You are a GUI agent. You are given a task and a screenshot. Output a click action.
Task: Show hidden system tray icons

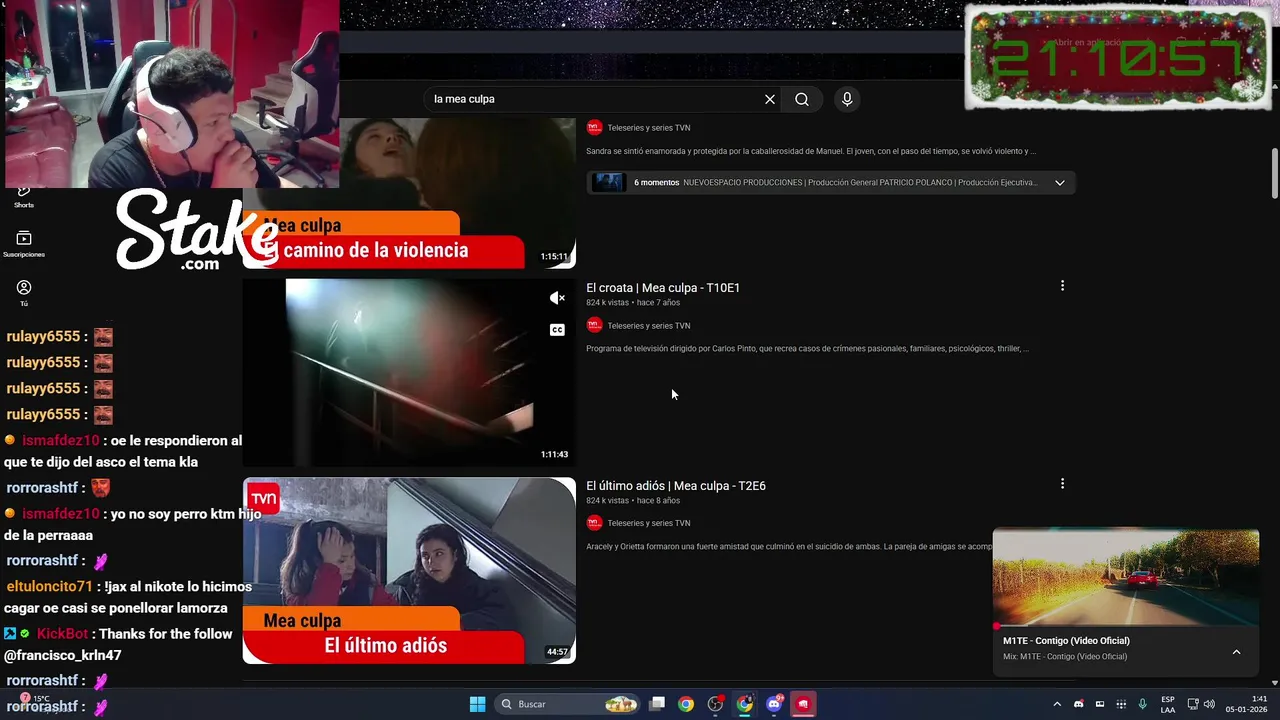pyautogui.click(x=1057, y=705)
